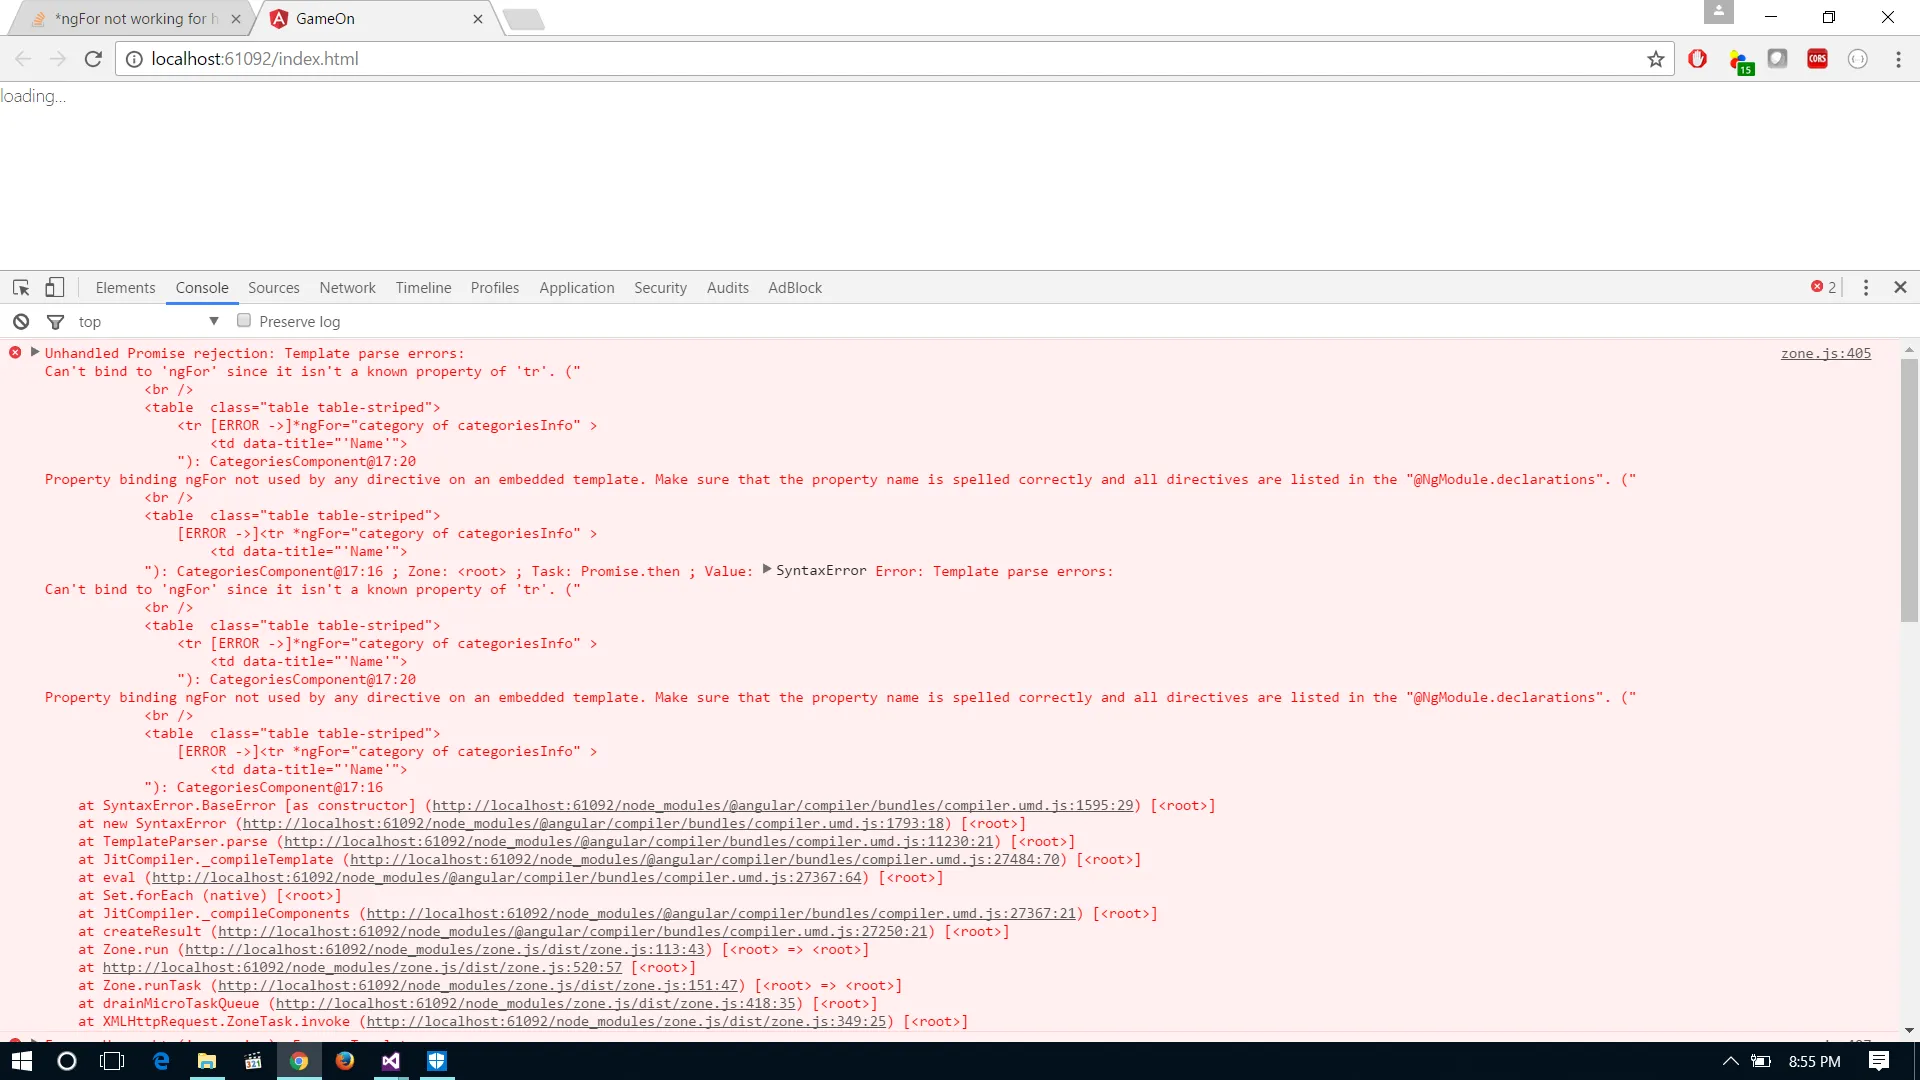Click the console filter funnel icon
Viewport: 1920px width, 1080px height.
(56, 322)
